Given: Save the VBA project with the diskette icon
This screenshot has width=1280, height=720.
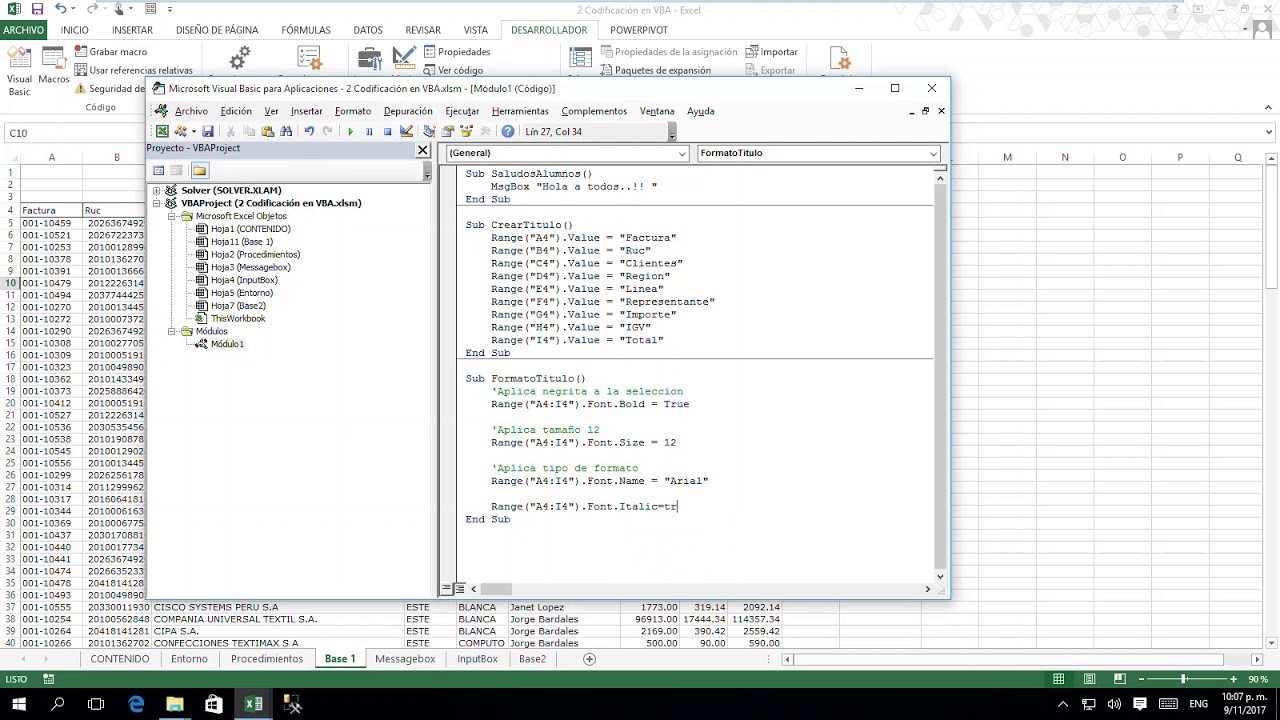Looking at the screenshot, I should 208,131.
